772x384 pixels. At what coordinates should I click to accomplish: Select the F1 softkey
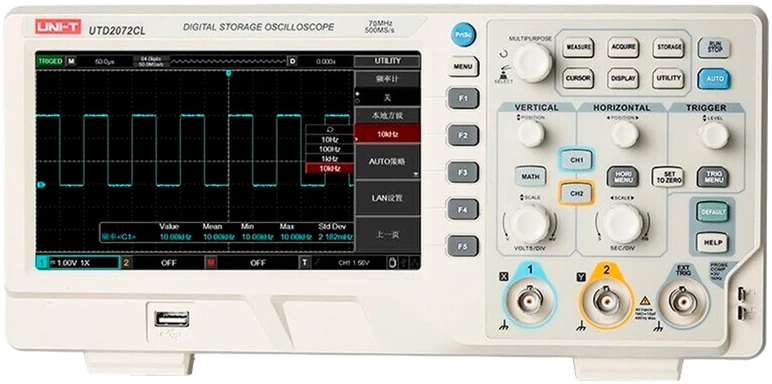[x=463, y=98]
